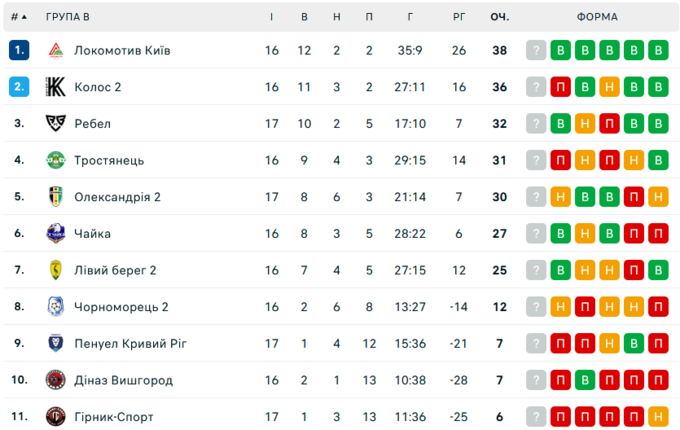Click the position 2 rank badge
Viewport: 680px width, 430px height.
click(x=19, y=87)
